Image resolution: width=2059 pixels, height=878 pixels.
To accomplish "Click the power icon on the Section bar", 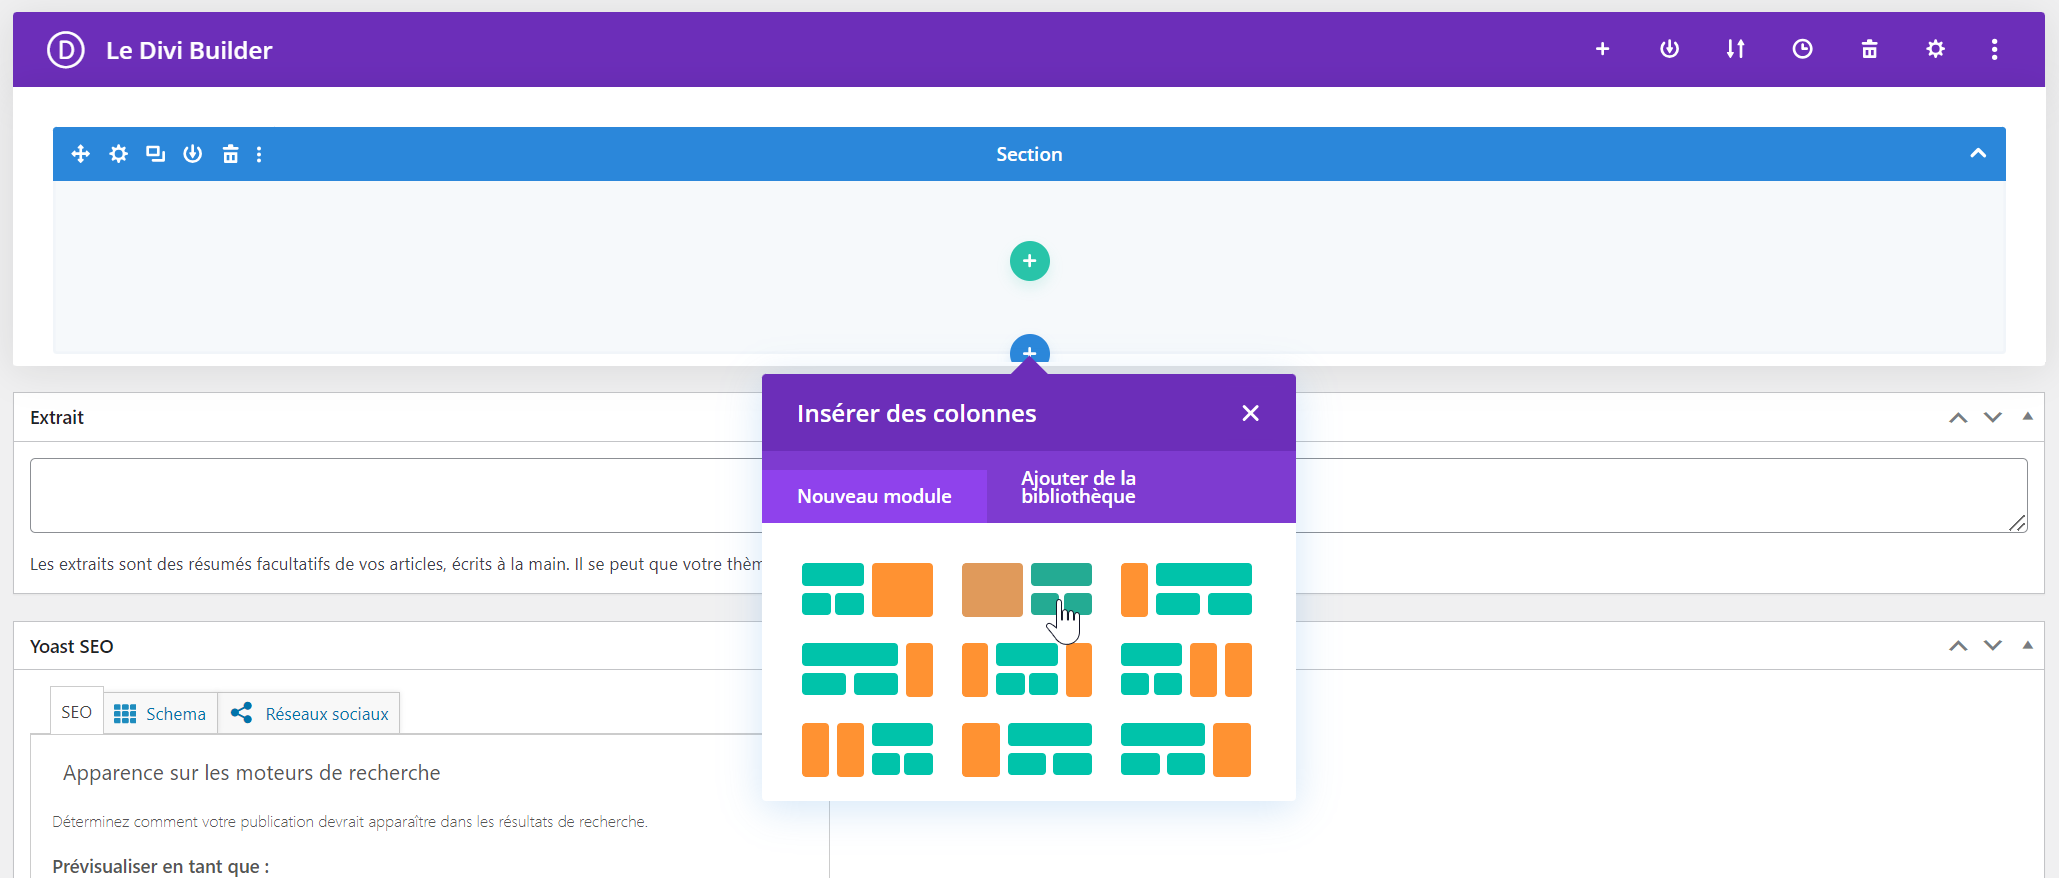I will click(192, 154).
